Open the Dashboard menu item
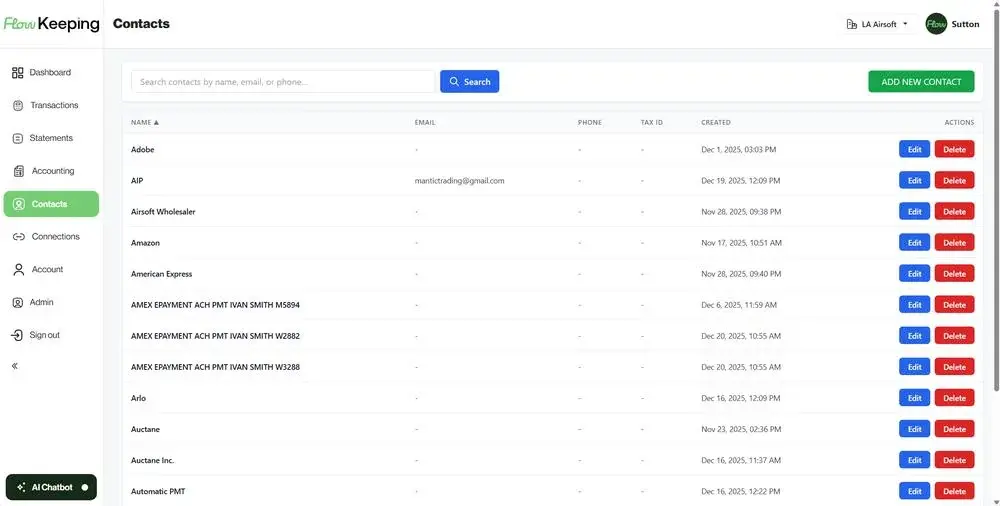The image size is (1000, 506). click(51, 73)
